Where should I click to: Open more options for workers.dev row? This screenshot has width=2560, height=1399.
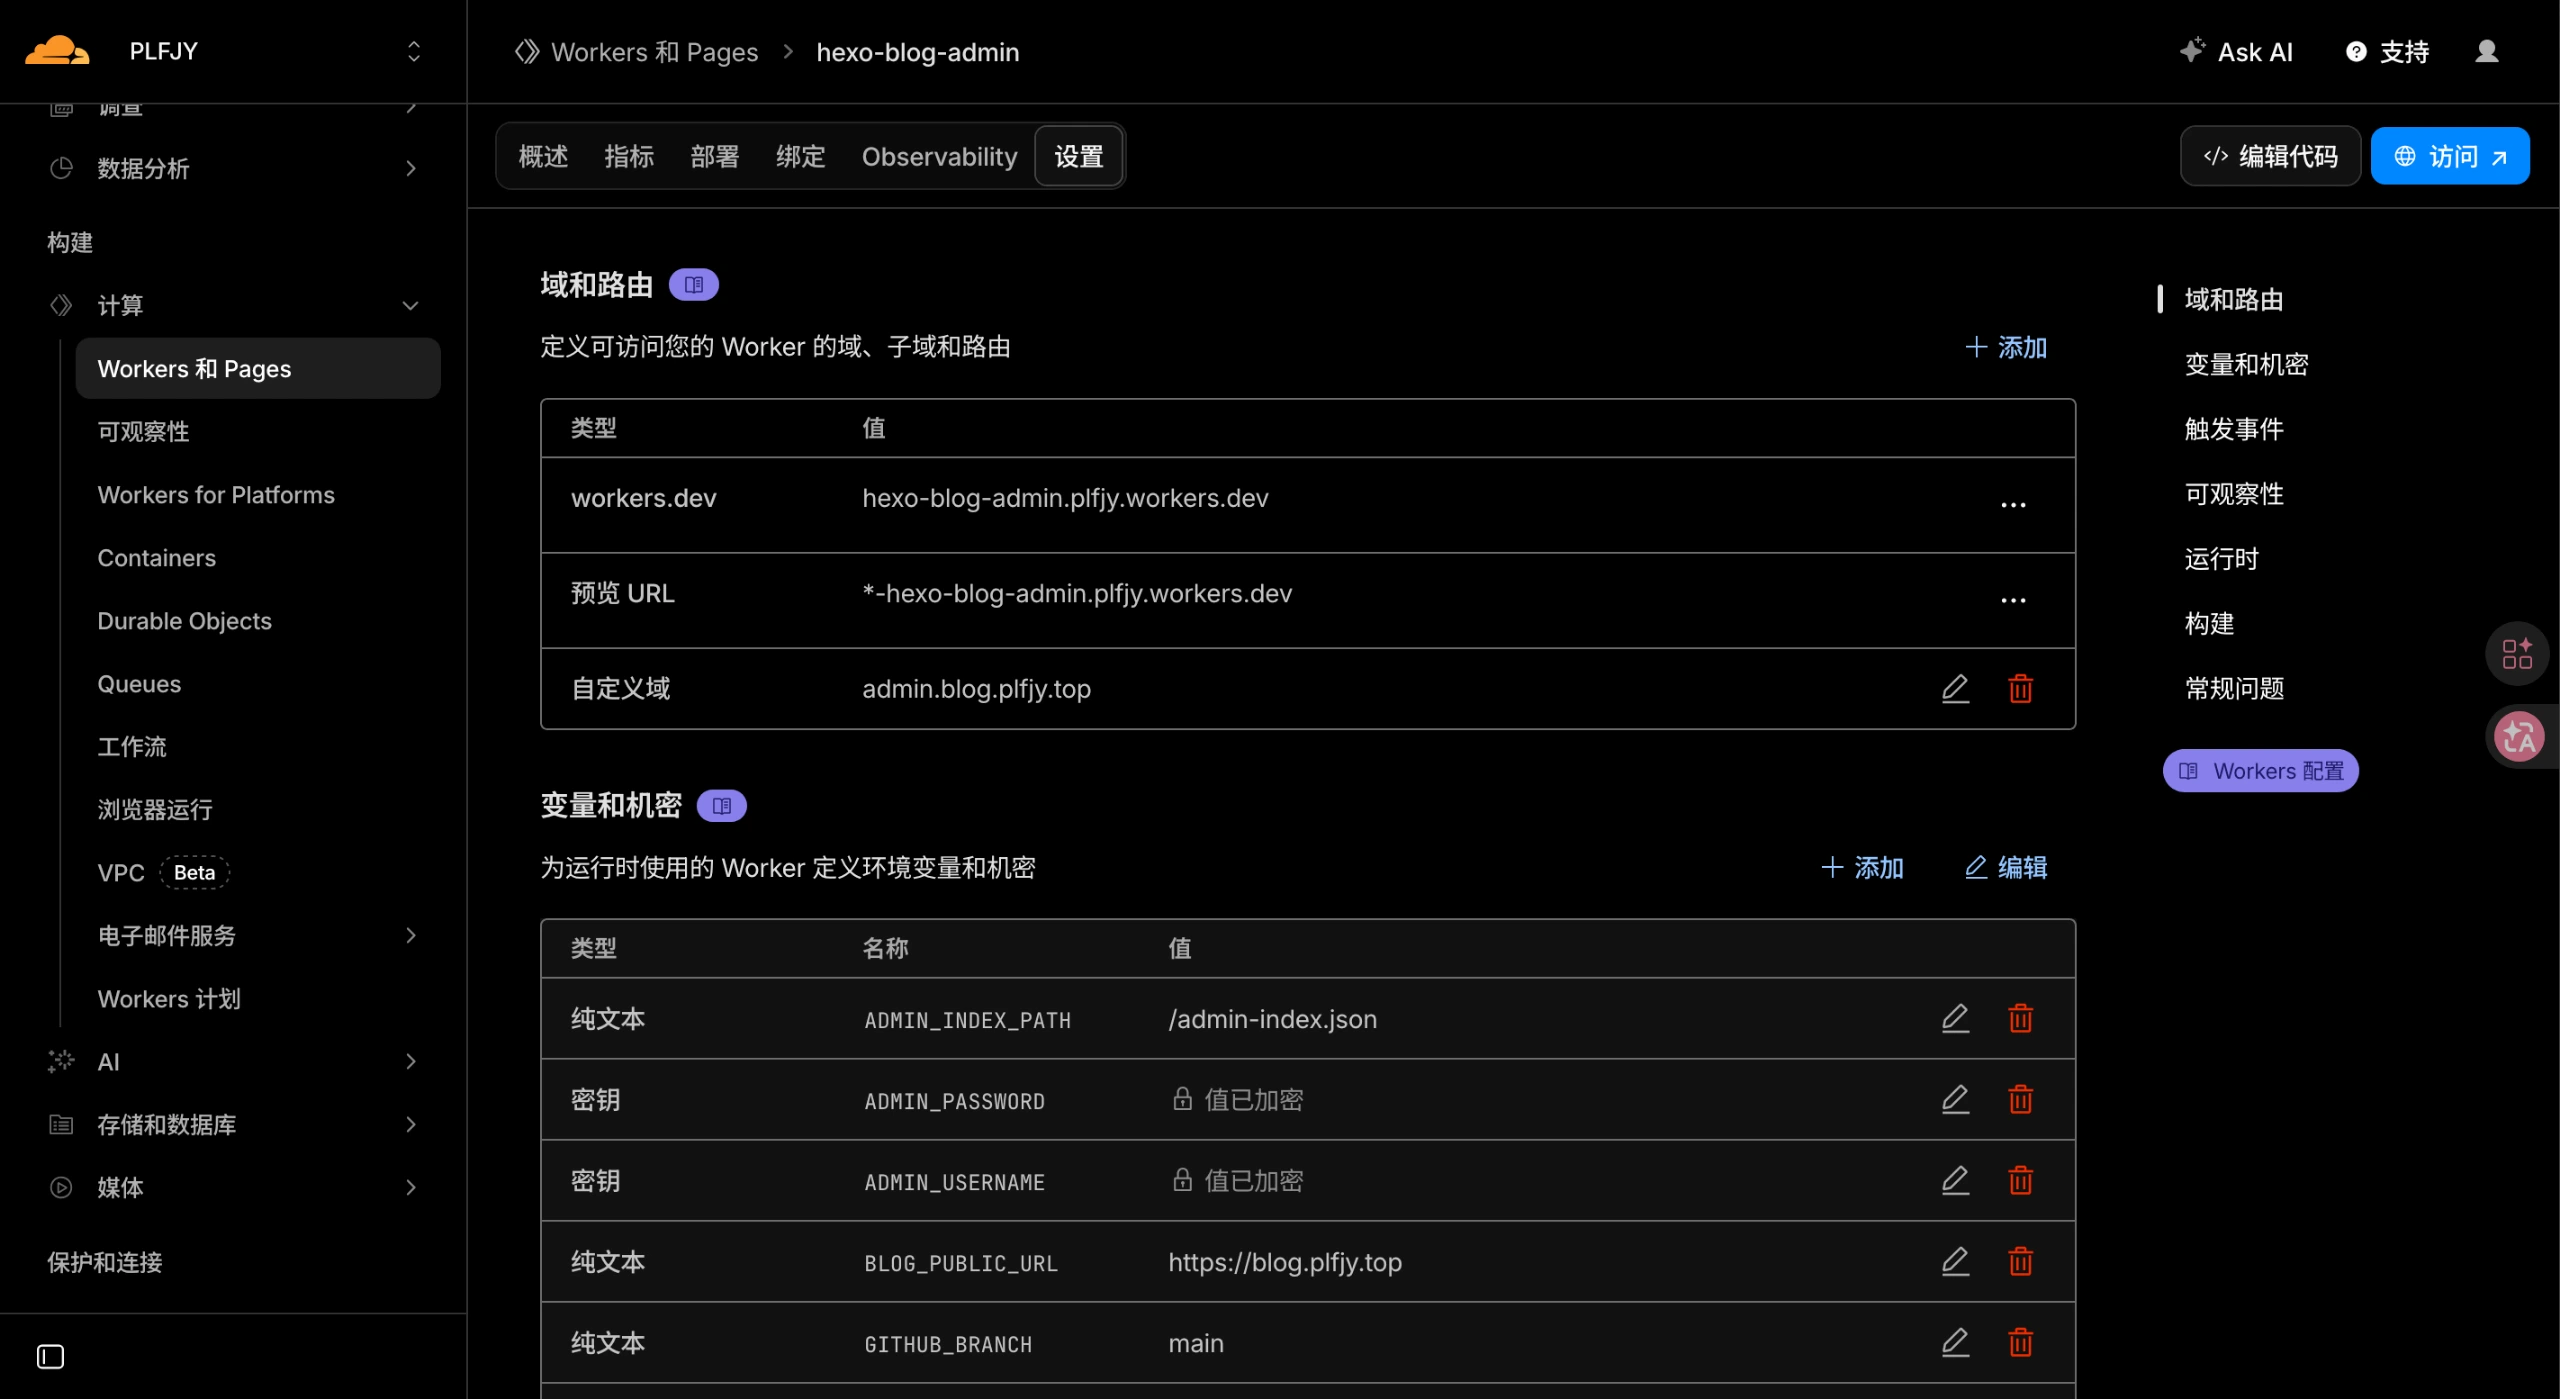[2013, 504]
